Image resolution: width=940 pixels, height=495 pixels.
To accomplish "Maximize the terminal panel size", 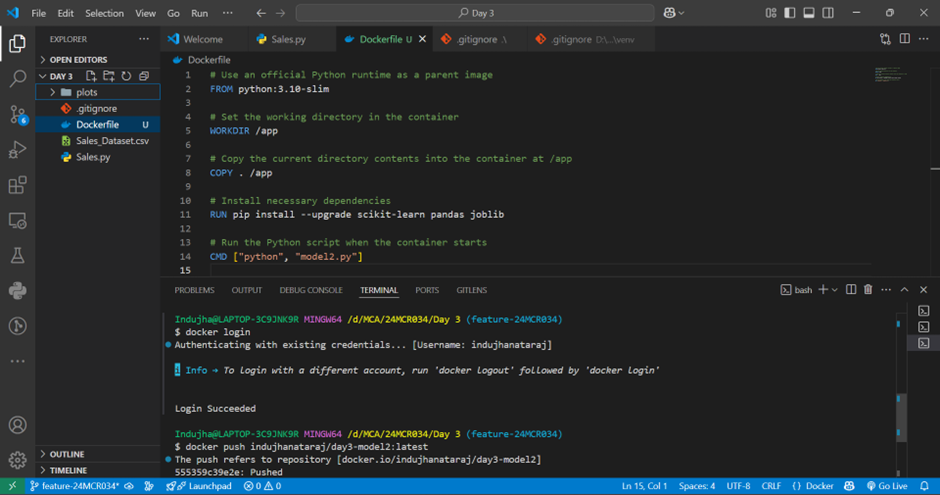I will coord(905,289).
